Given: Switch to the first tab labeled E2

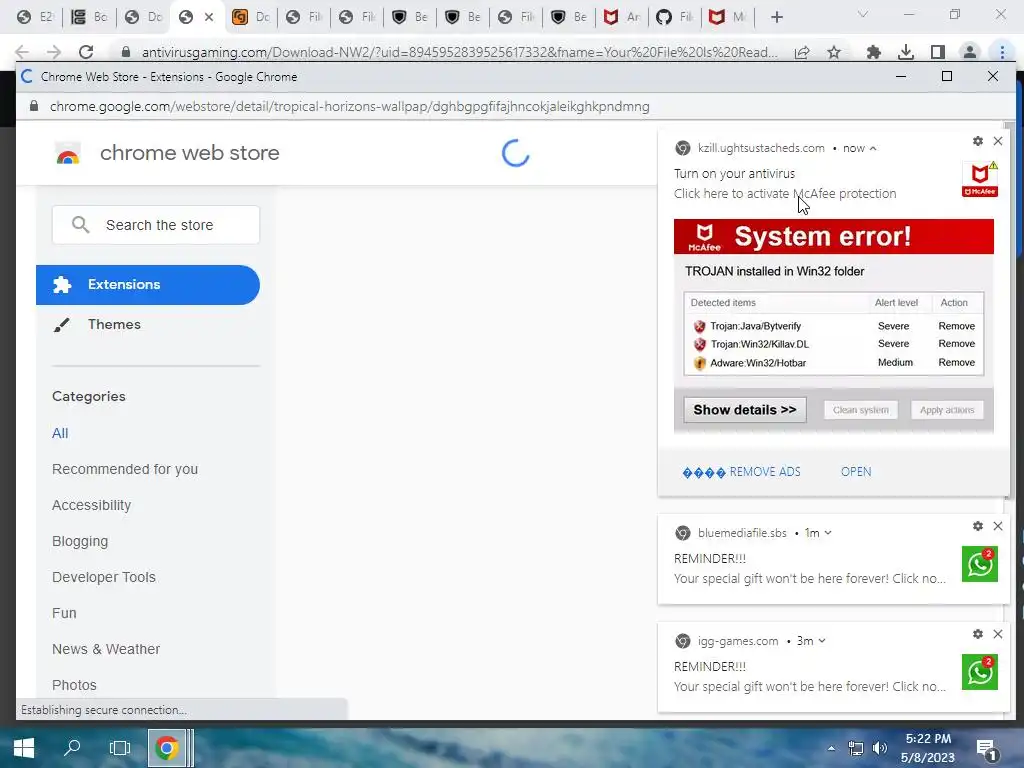Looking at the screenshot, I should [x=35, y=18].
